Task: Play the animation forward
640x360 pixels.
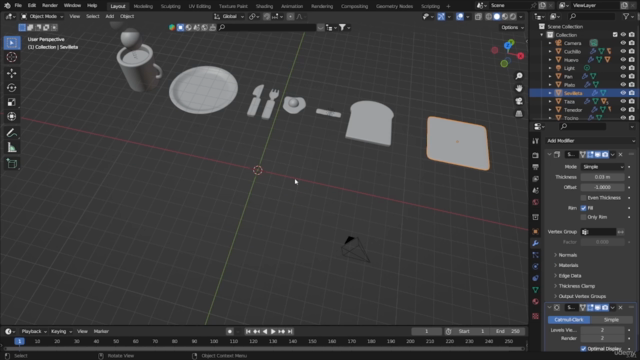Action: [x=273, y=331]
